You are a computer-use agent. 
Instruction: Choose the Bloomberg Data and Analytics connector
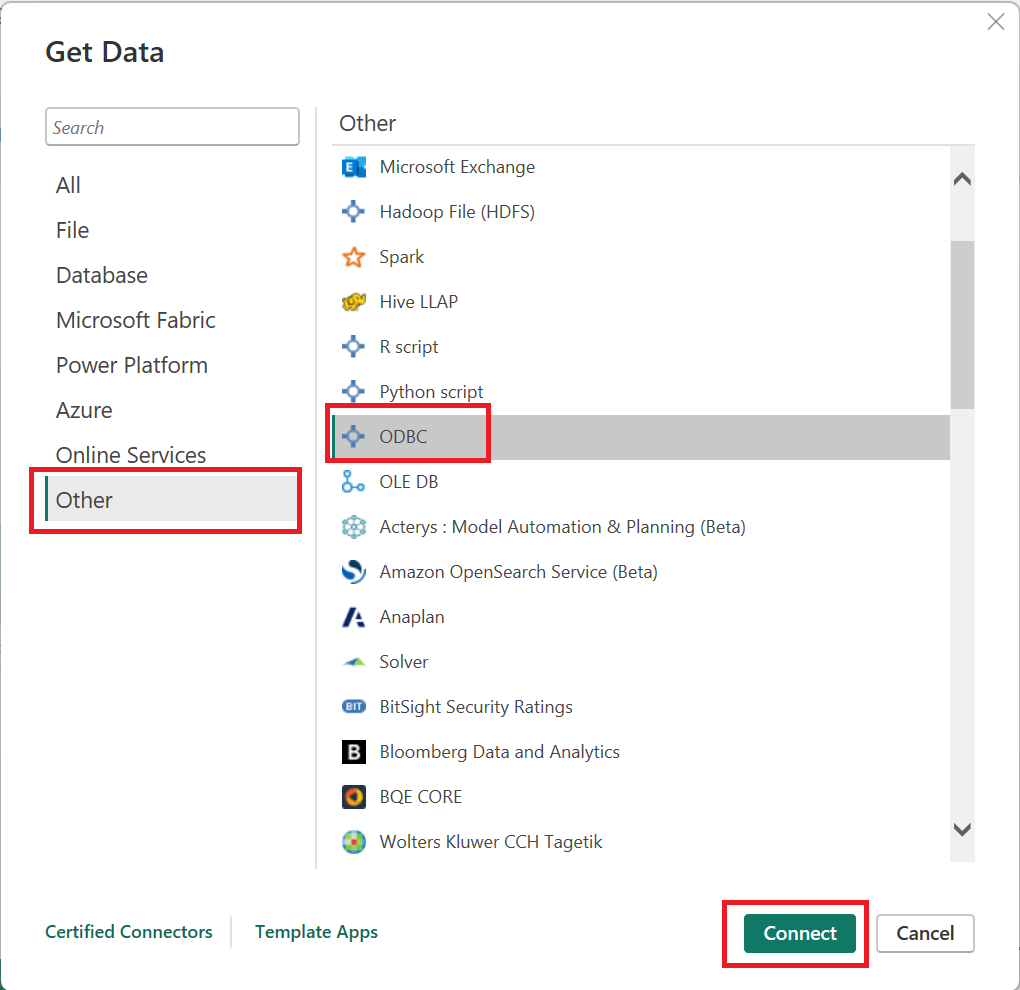(499, 751)
